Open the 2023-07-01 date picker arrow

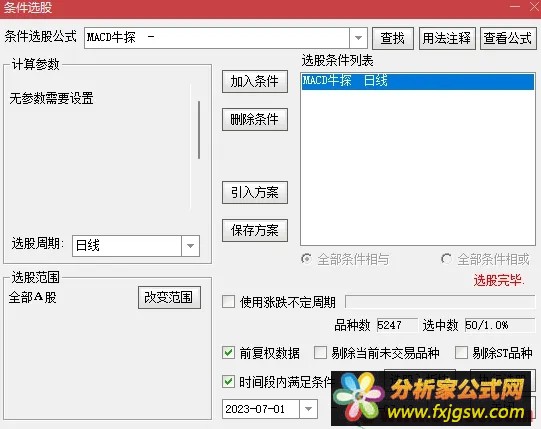pyautogui.click(x=308, y=409)
